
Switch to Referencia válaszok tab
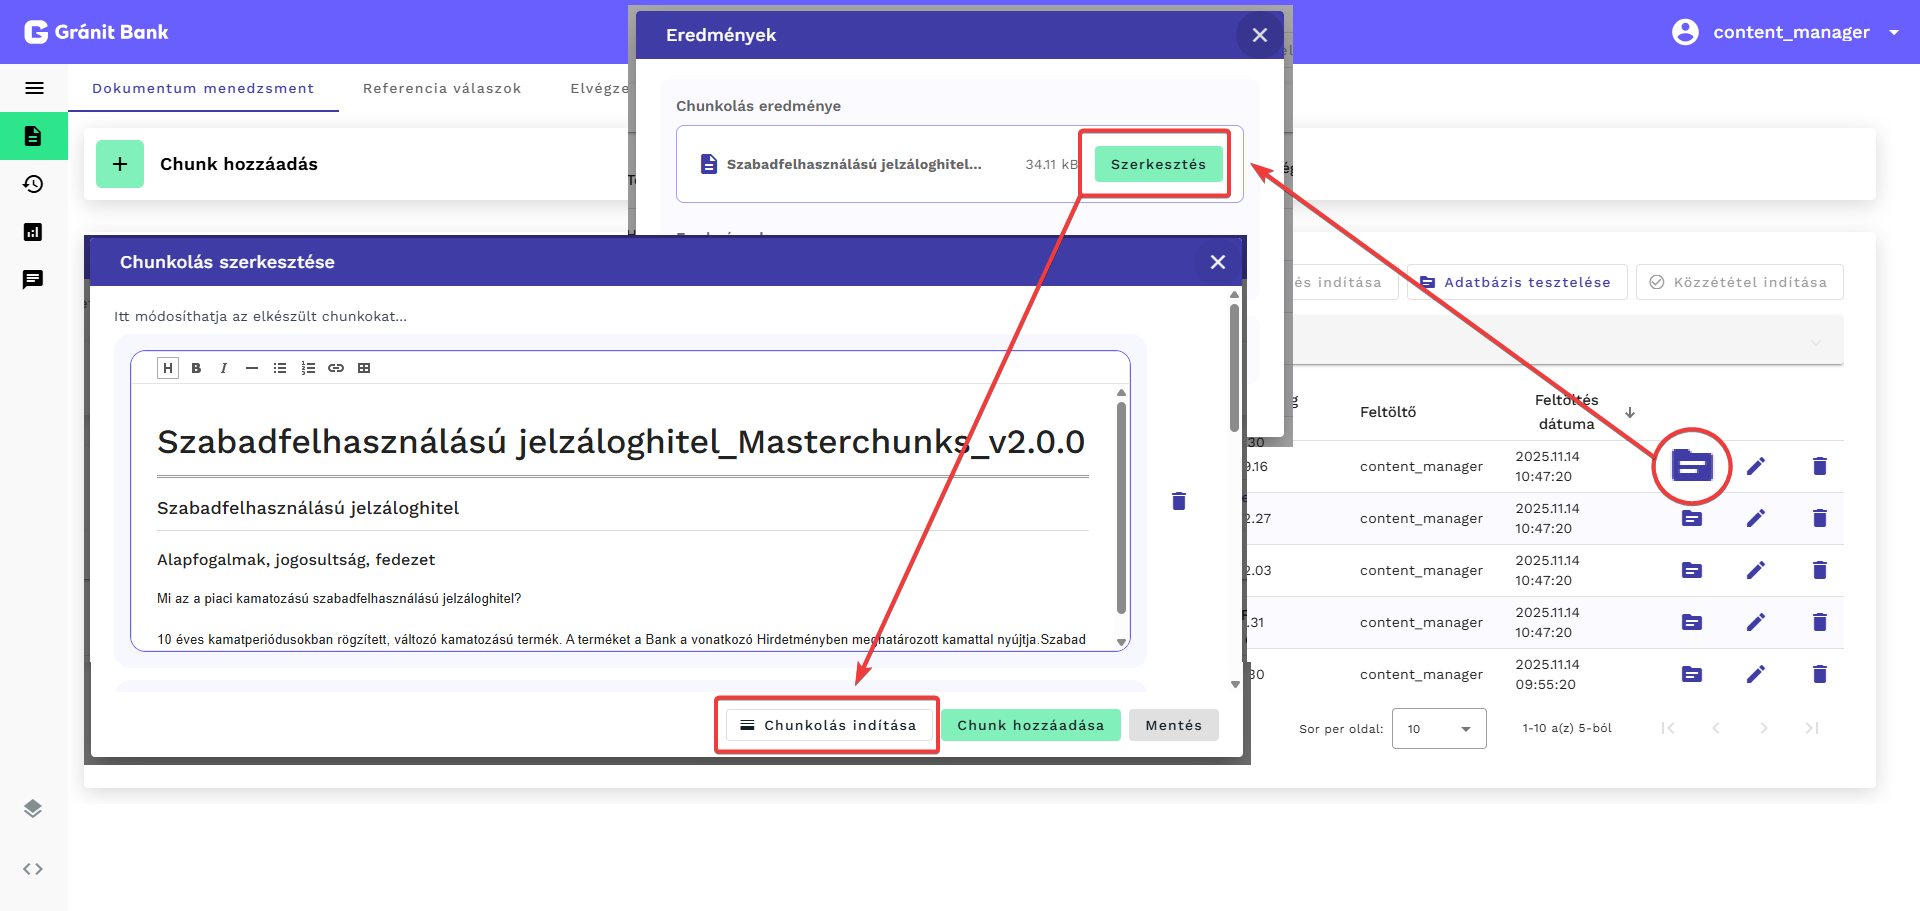coord(442,88)
